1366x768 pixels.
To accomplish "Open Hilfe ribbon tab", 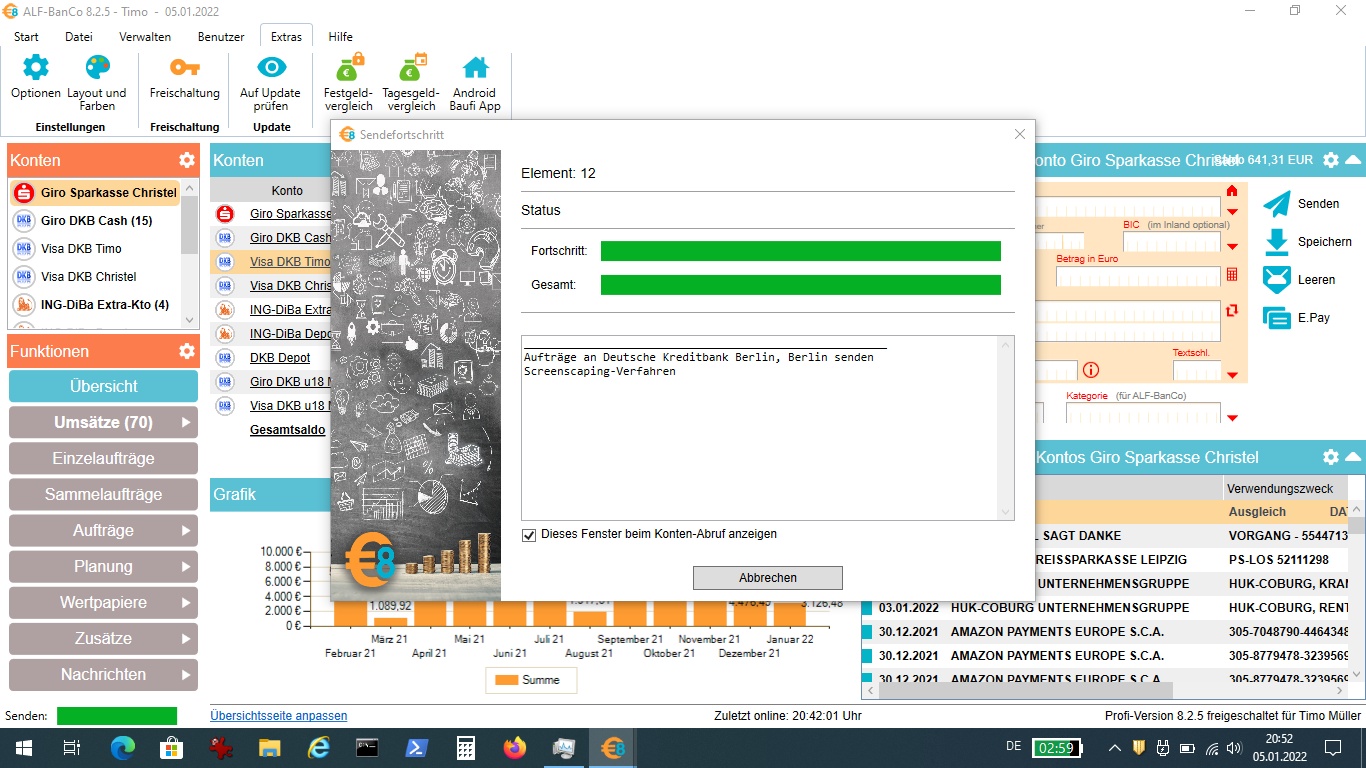I will (340, 37).
